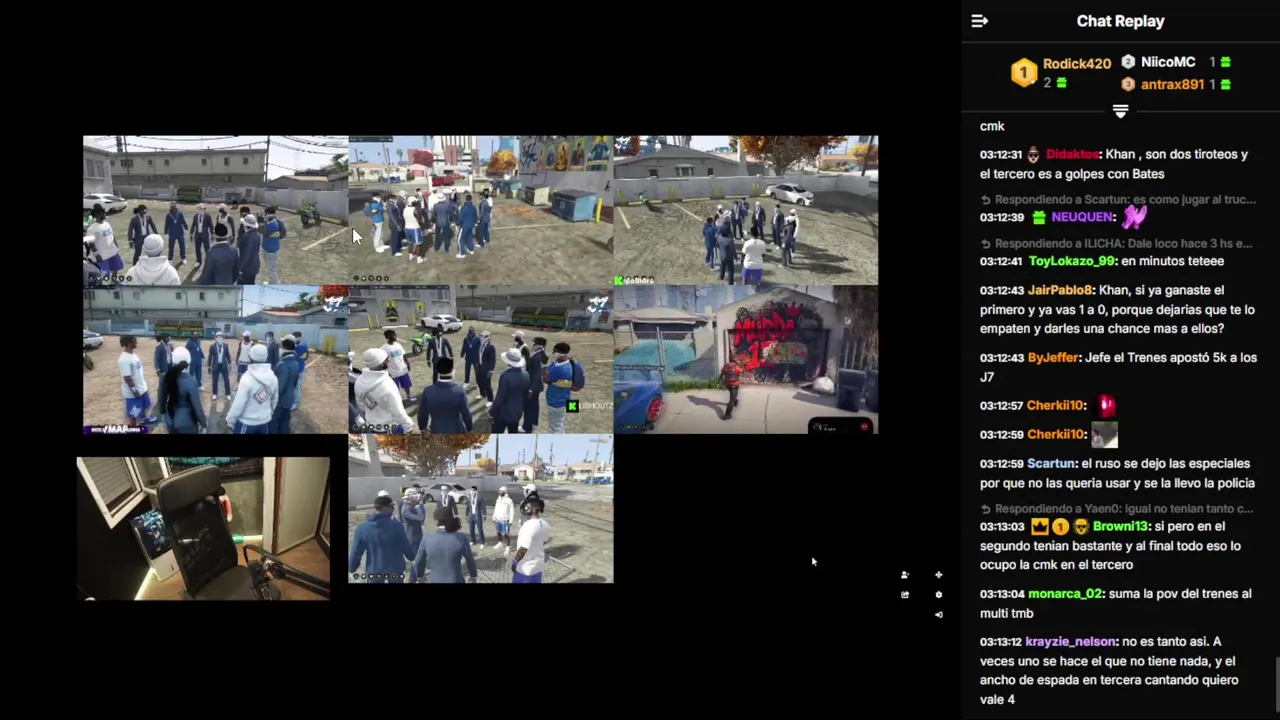Click the share icon in the video overlay
This screenshot has height=720, width=1280.
coord(904,595)
